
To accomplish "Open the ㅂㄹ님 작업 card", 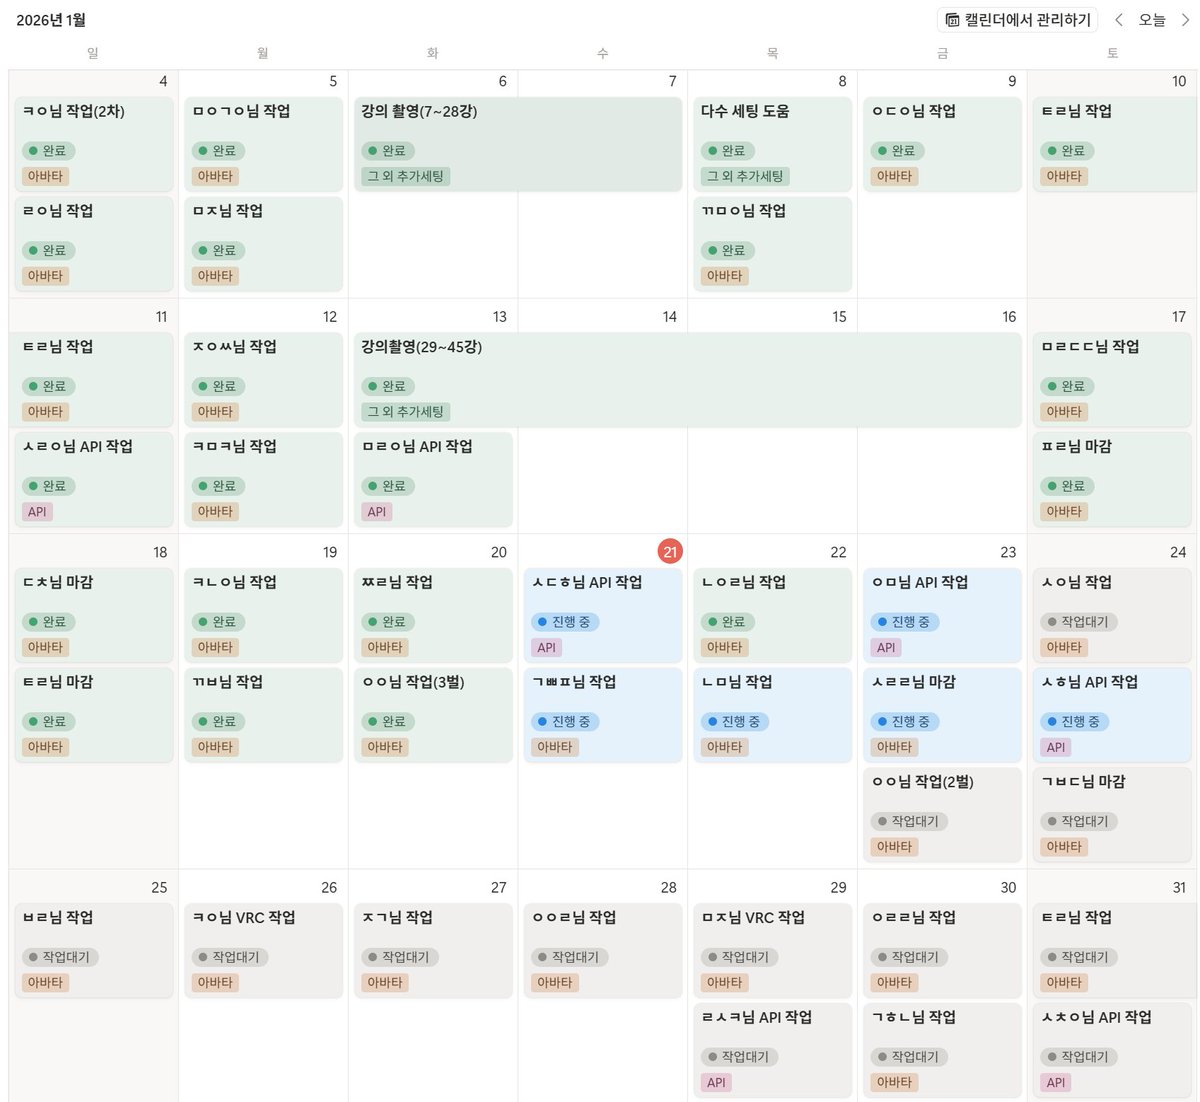I will (x=93, y=950).
